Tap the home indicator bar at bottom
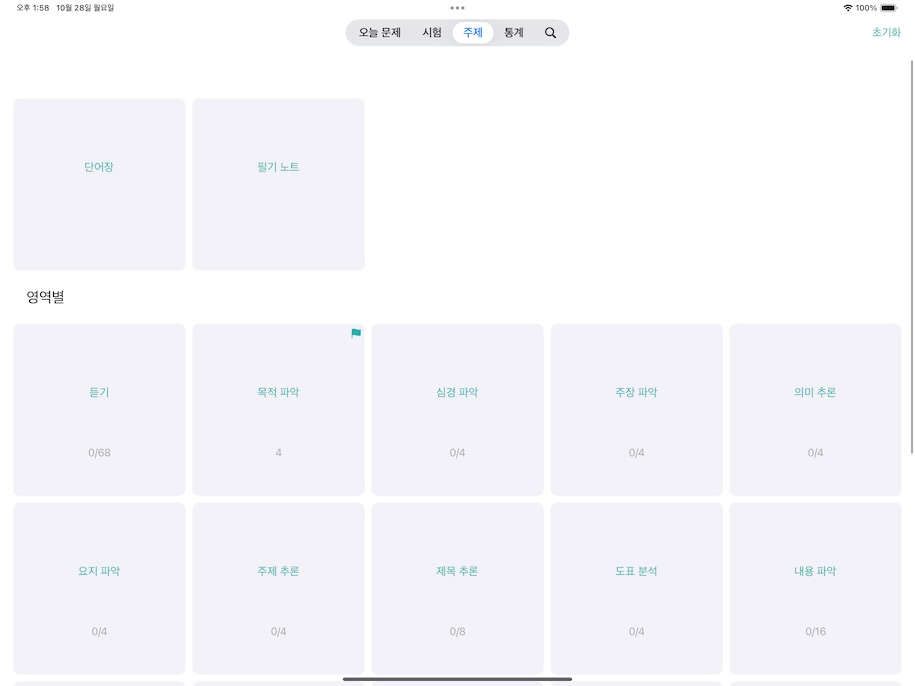Viewport: 915px width, 686px height. coord(458,679)
